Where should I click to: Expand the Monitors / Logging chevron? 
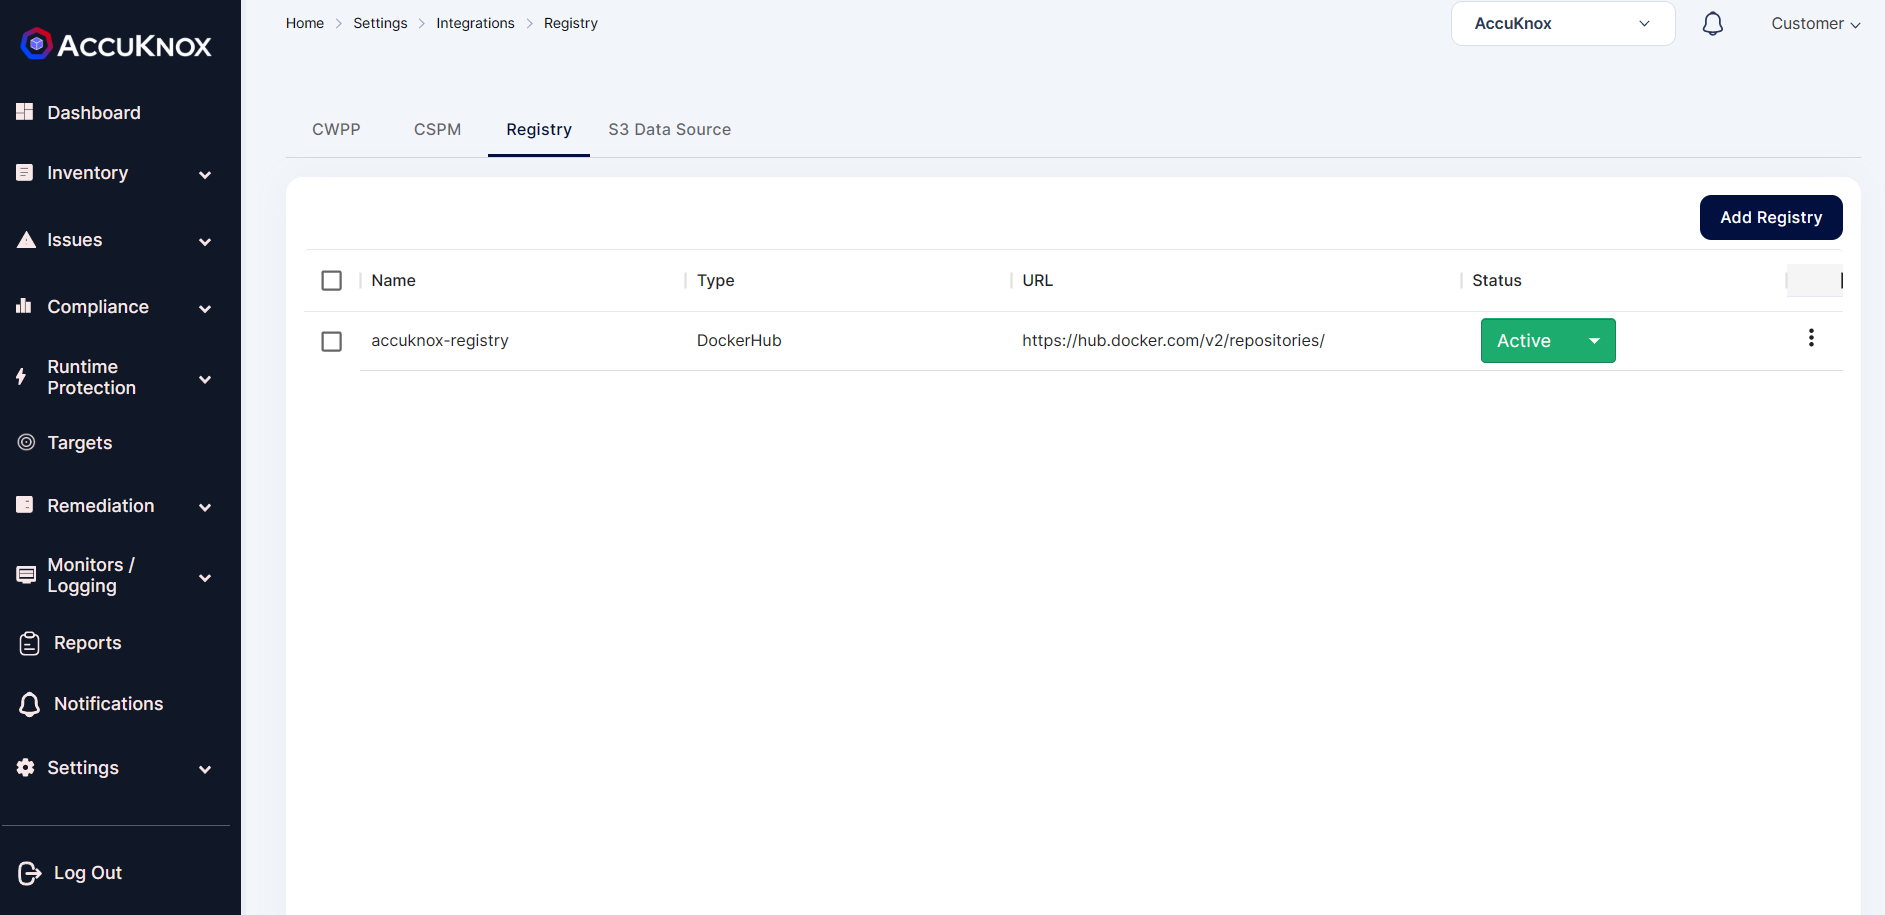(x=205, y=578)
